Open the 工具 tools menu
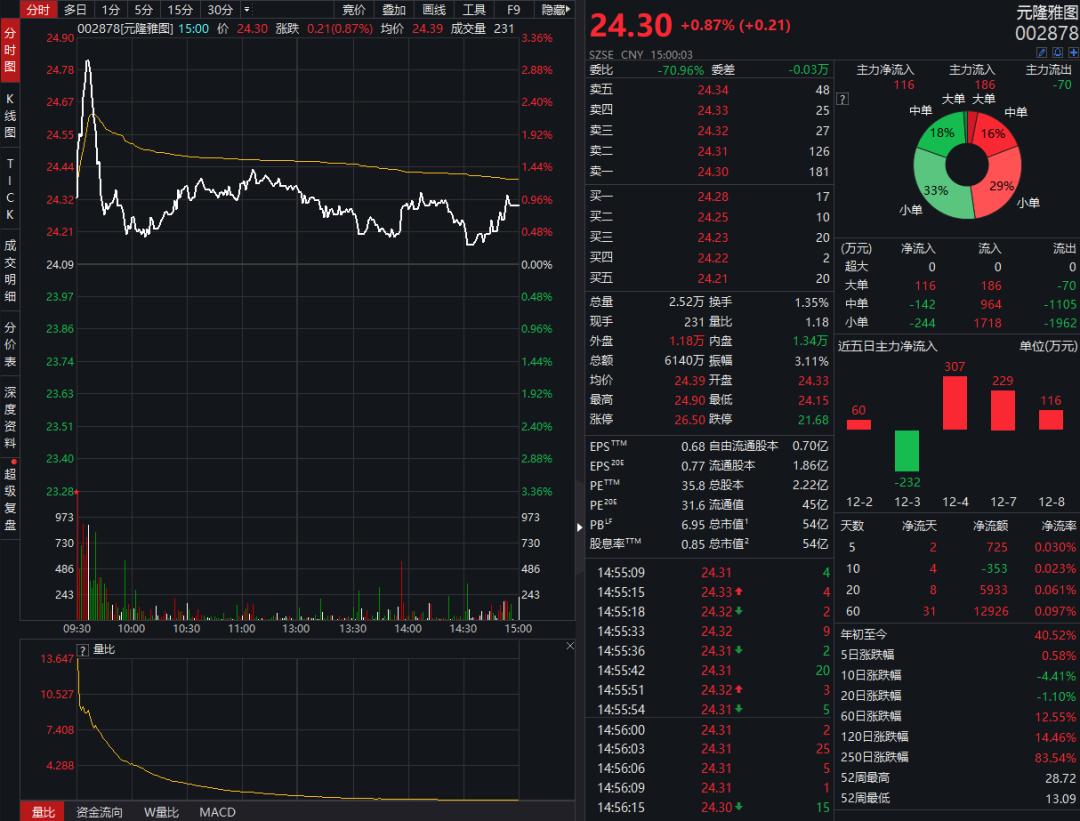1080x821 pixels. pos(474,10)
